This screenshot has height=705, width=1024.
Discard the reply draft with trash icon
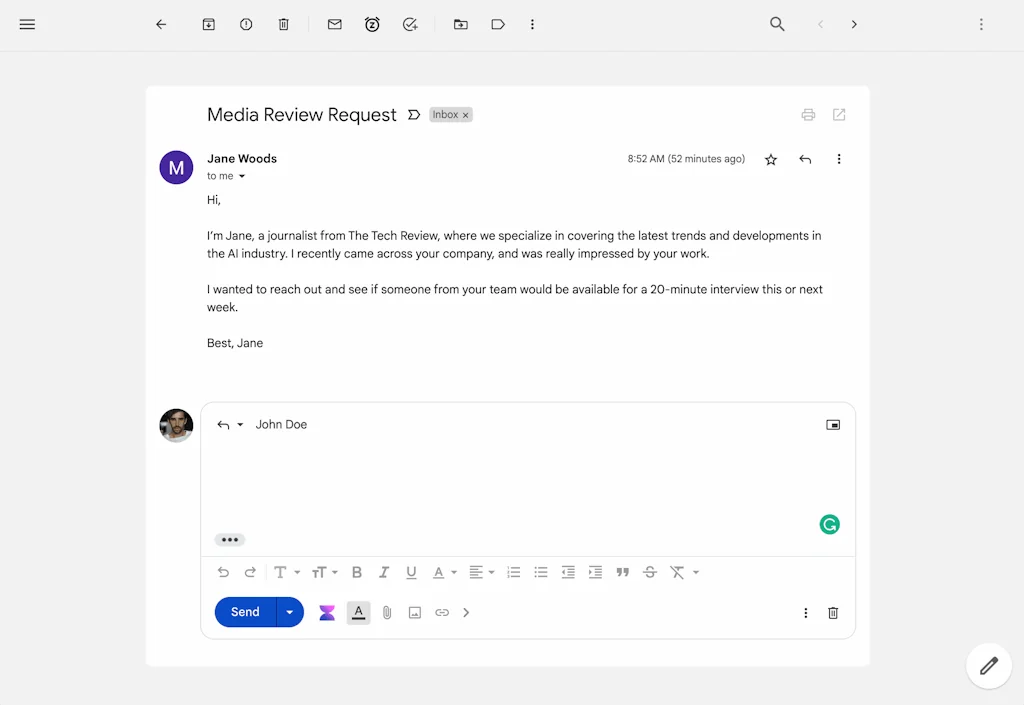tap(833, 613)
